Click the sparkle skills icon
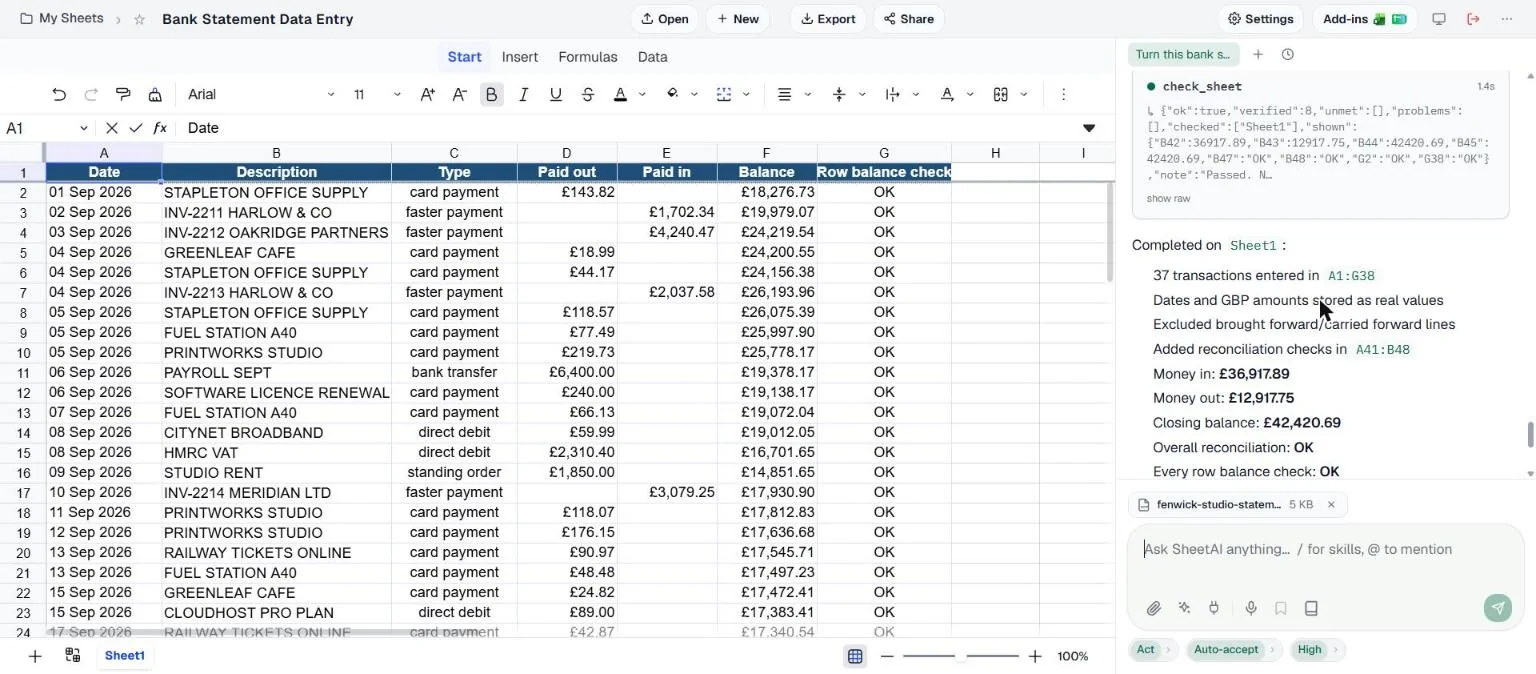This screenshot has height=674, width=1536. pyautogui.click(x=1184, y=608)
